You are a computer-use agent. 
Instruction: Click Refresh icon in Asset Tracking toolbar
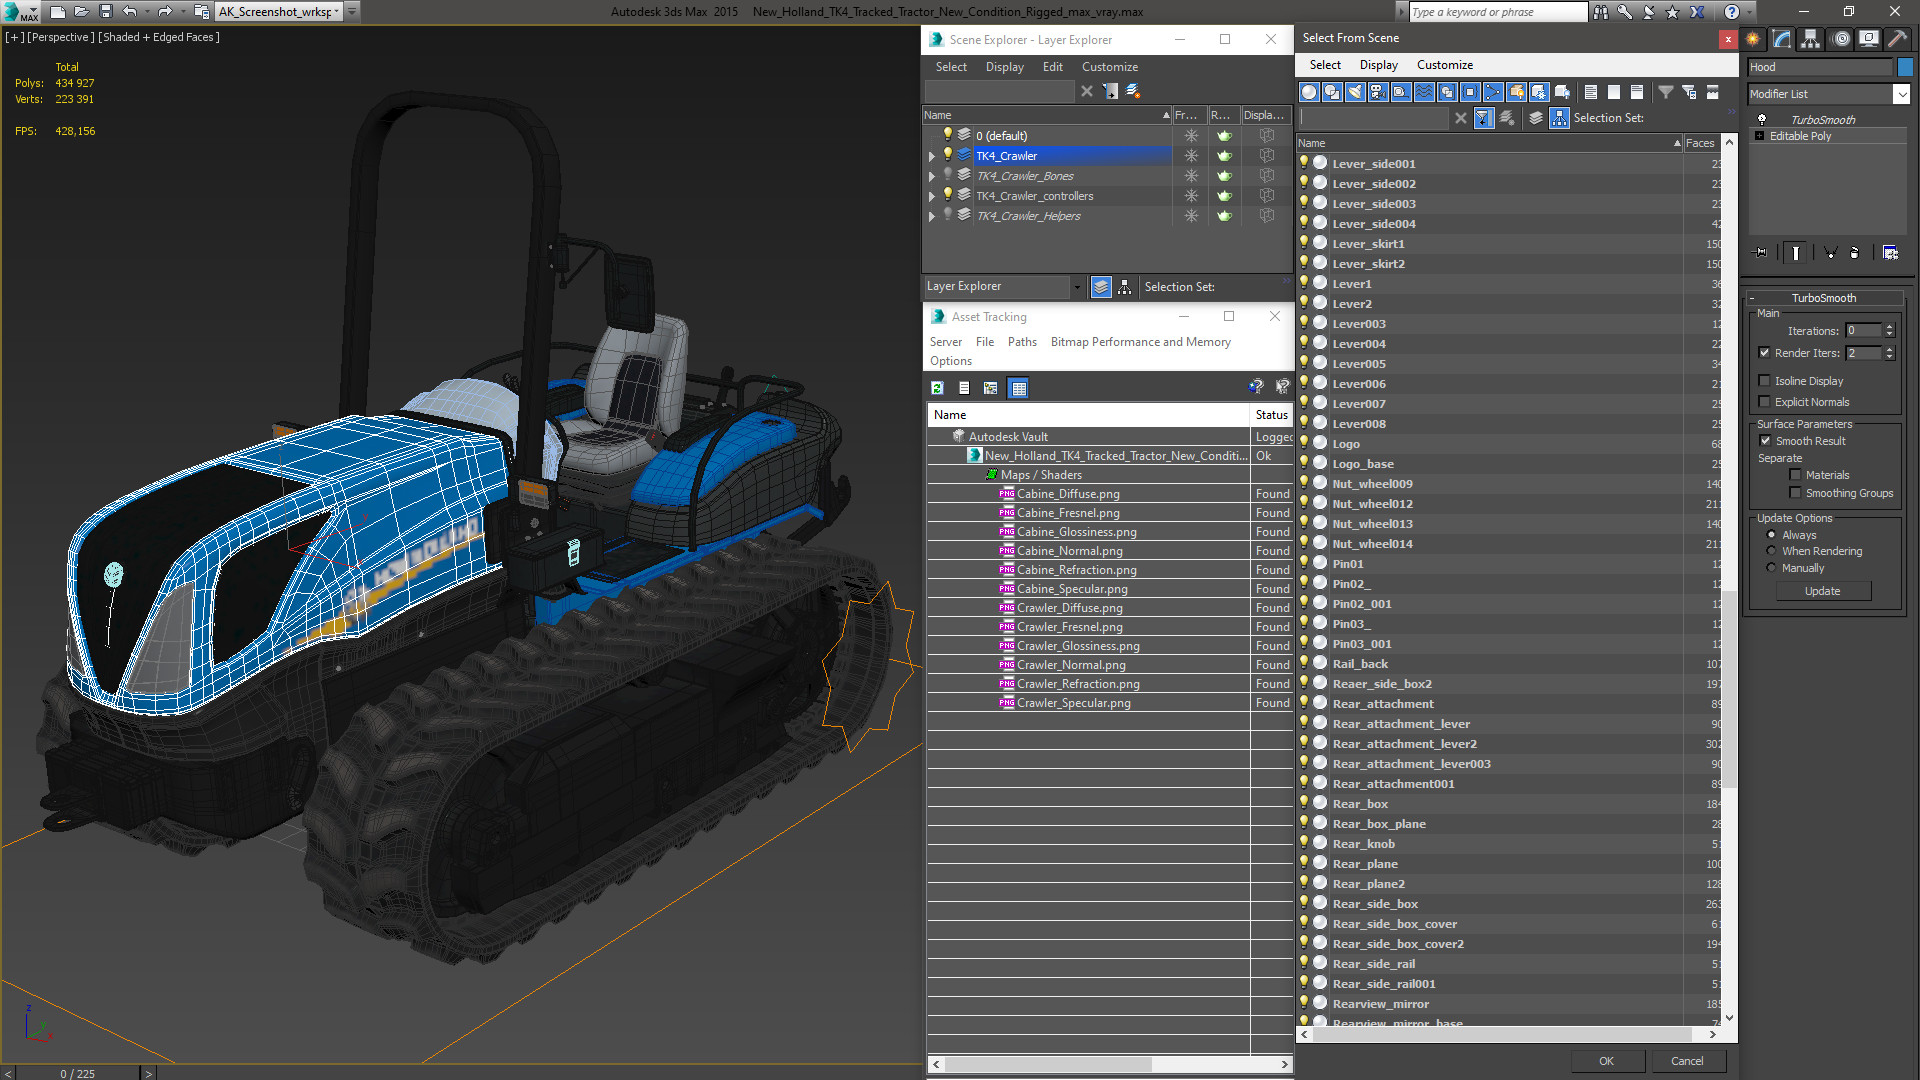pyautogui.click(x=937, y=388)
